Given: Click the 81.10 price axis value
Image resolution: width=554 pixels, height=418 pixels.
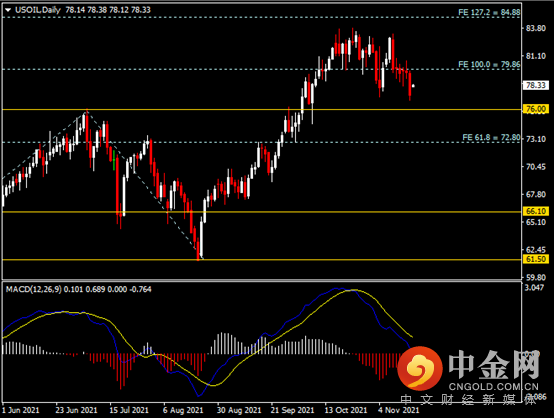Looking at the screenshot, I should coord(536,56).
